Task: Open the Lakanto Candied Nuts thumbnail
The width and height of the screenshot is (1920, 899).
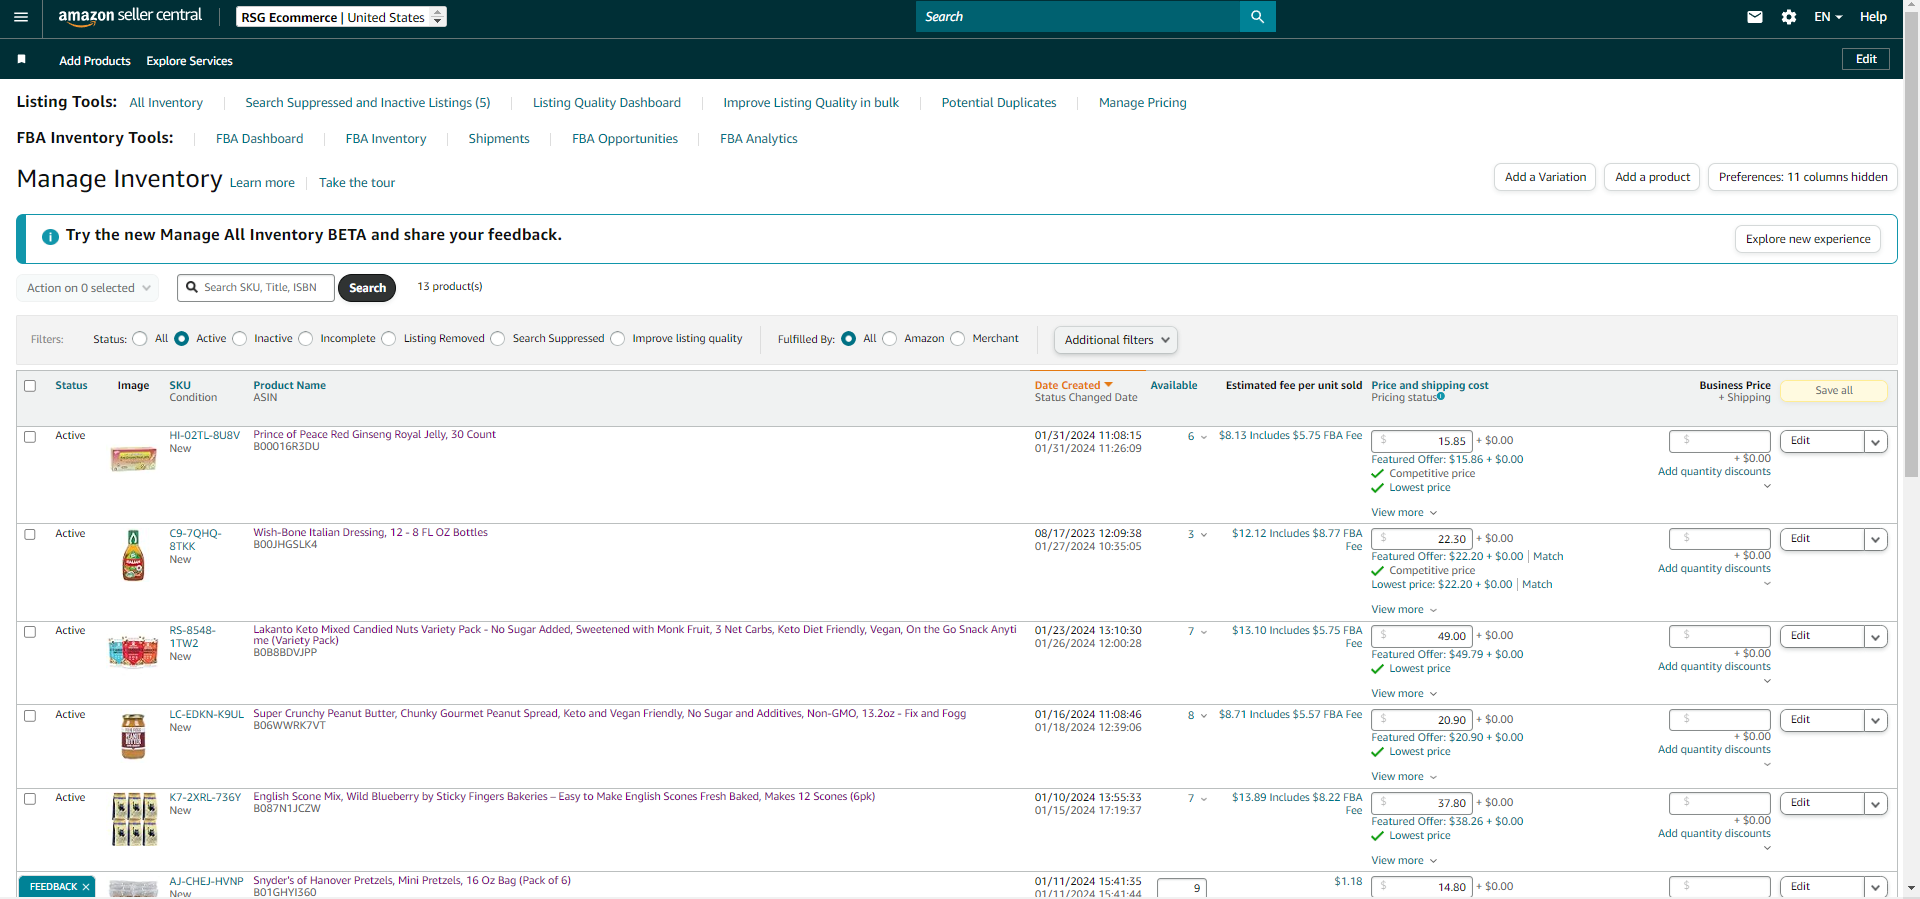Action: [133, 651]
